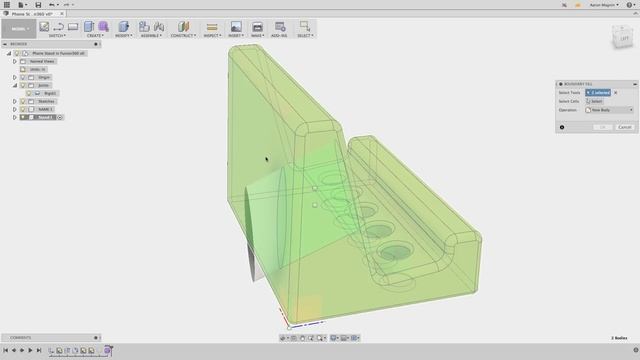The width and height of the screenshot is (640, 360).
Task: Expand the Named Views folder
Action: tap(15, 61)
